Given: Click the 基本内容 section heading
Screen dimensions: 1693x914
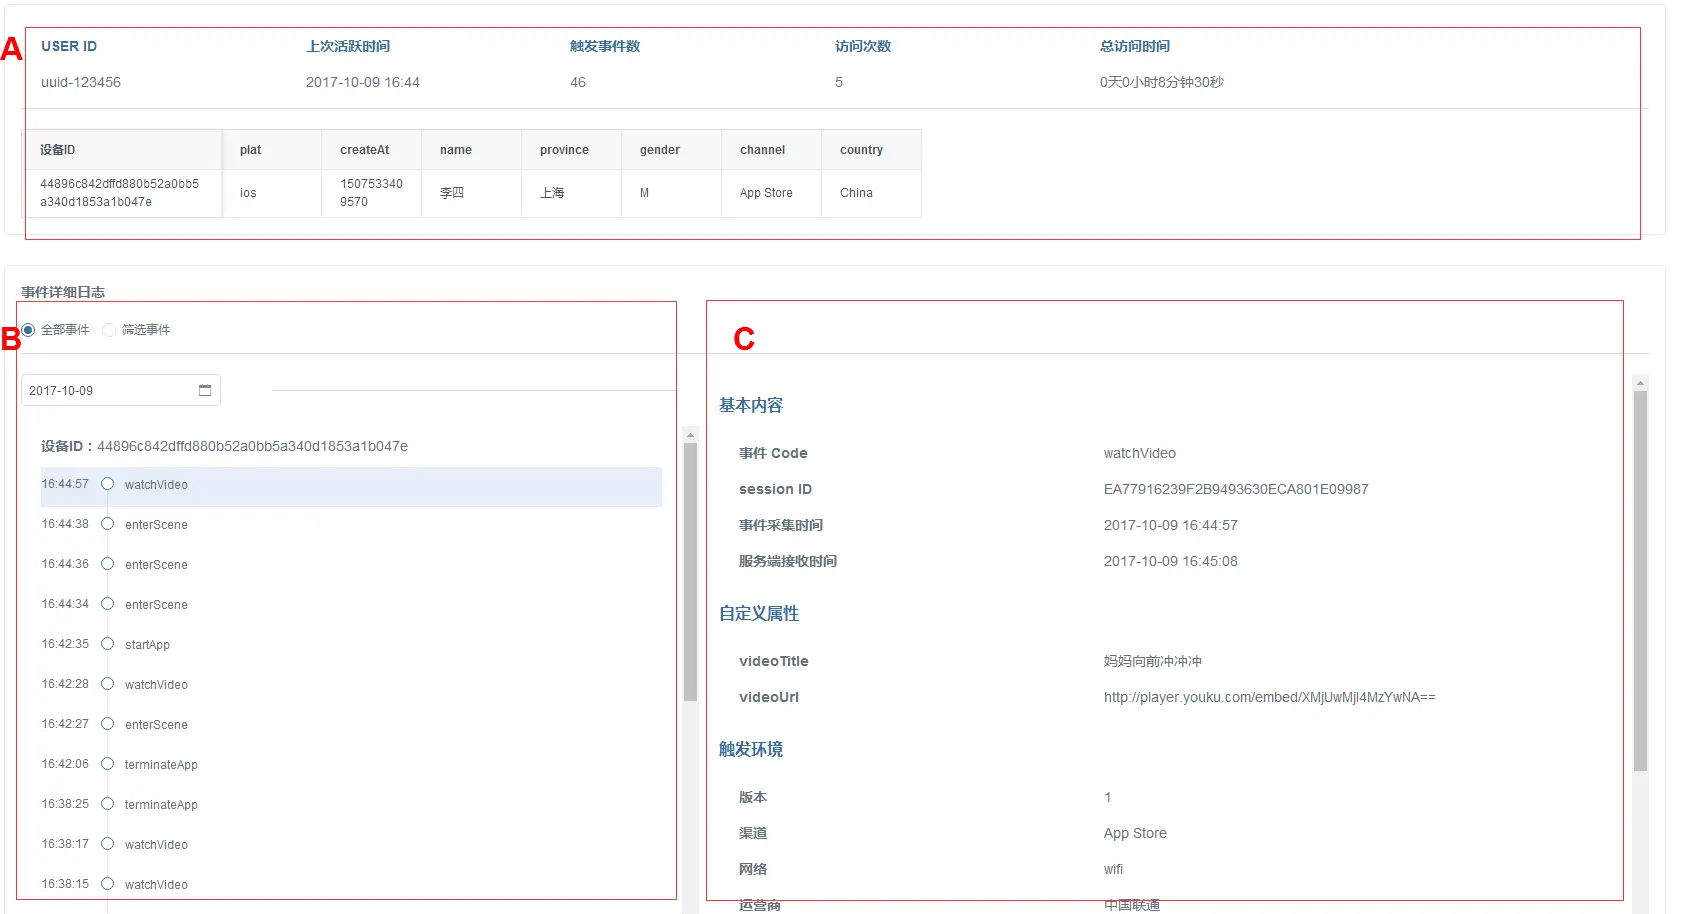Looking at the screenshot, I should tap(751, 405).
